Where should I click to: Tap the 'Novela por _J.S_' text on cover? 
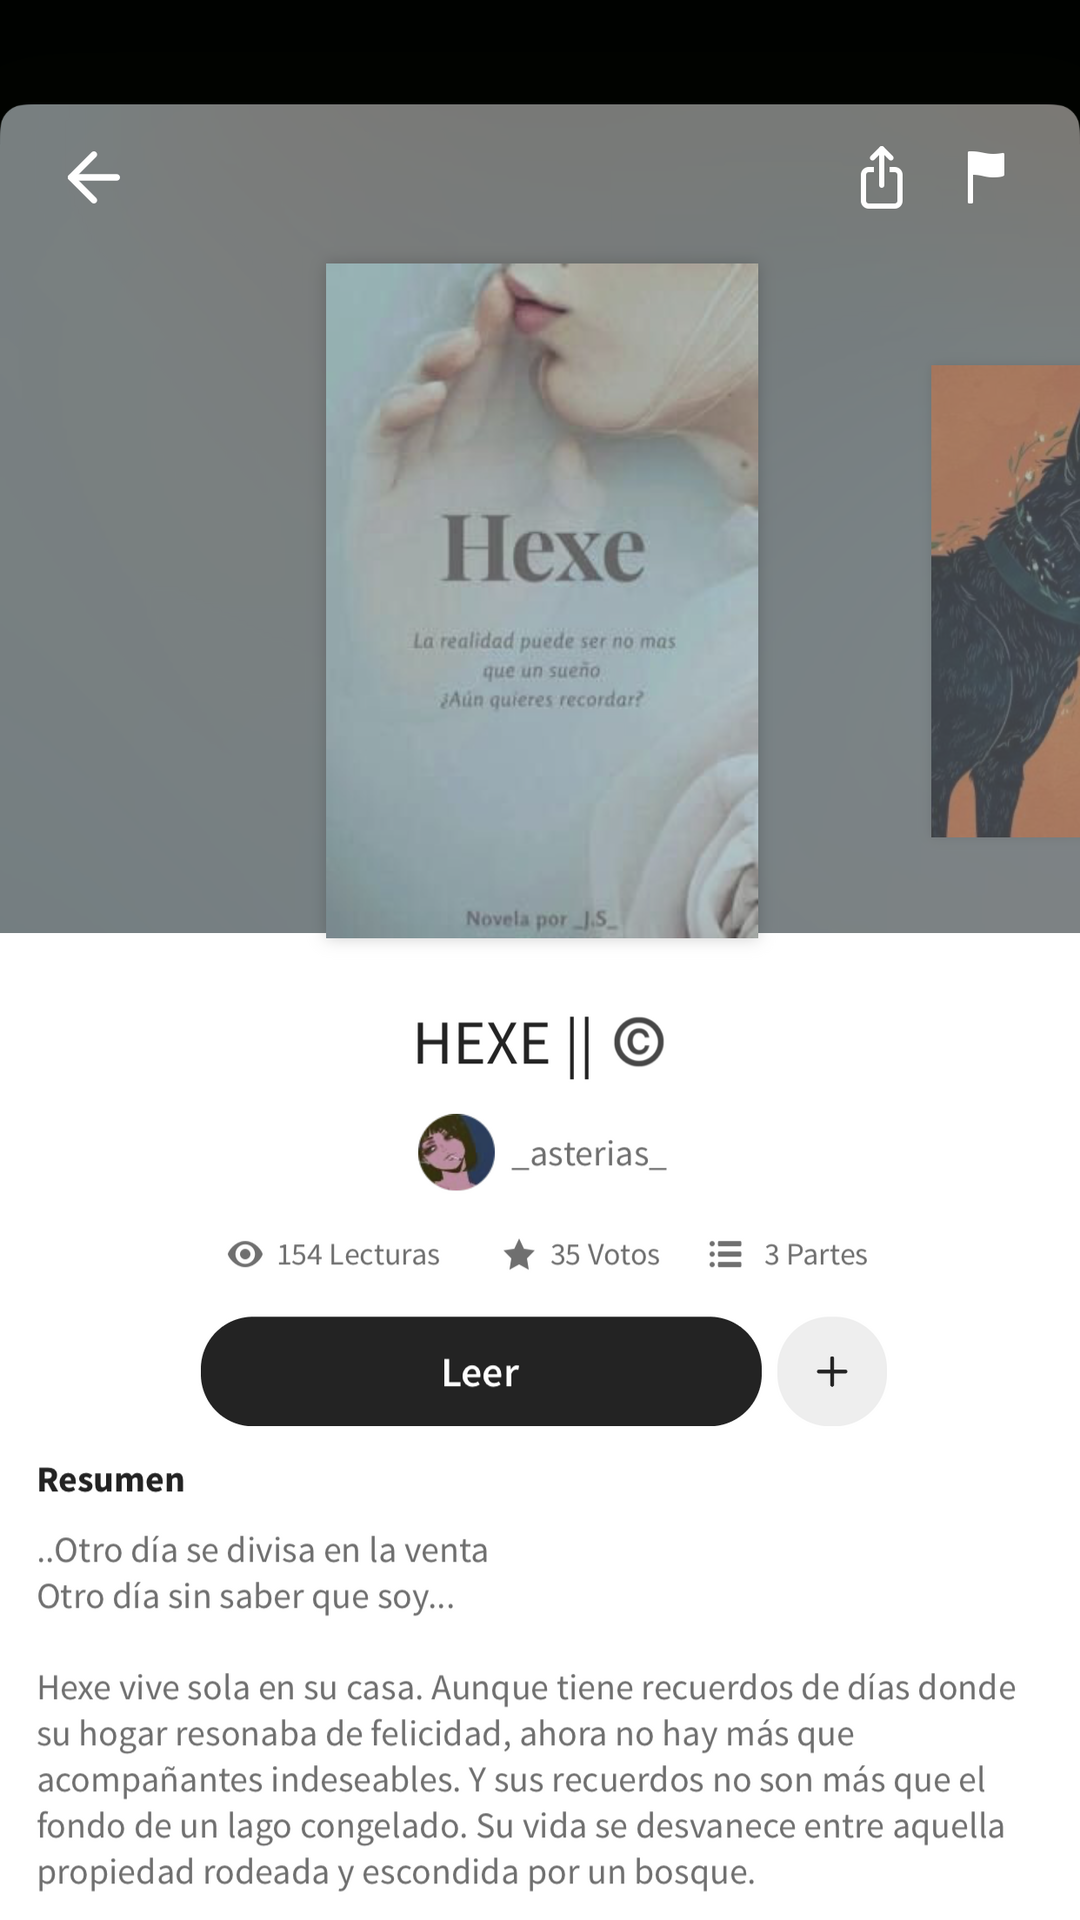point(541,919)
